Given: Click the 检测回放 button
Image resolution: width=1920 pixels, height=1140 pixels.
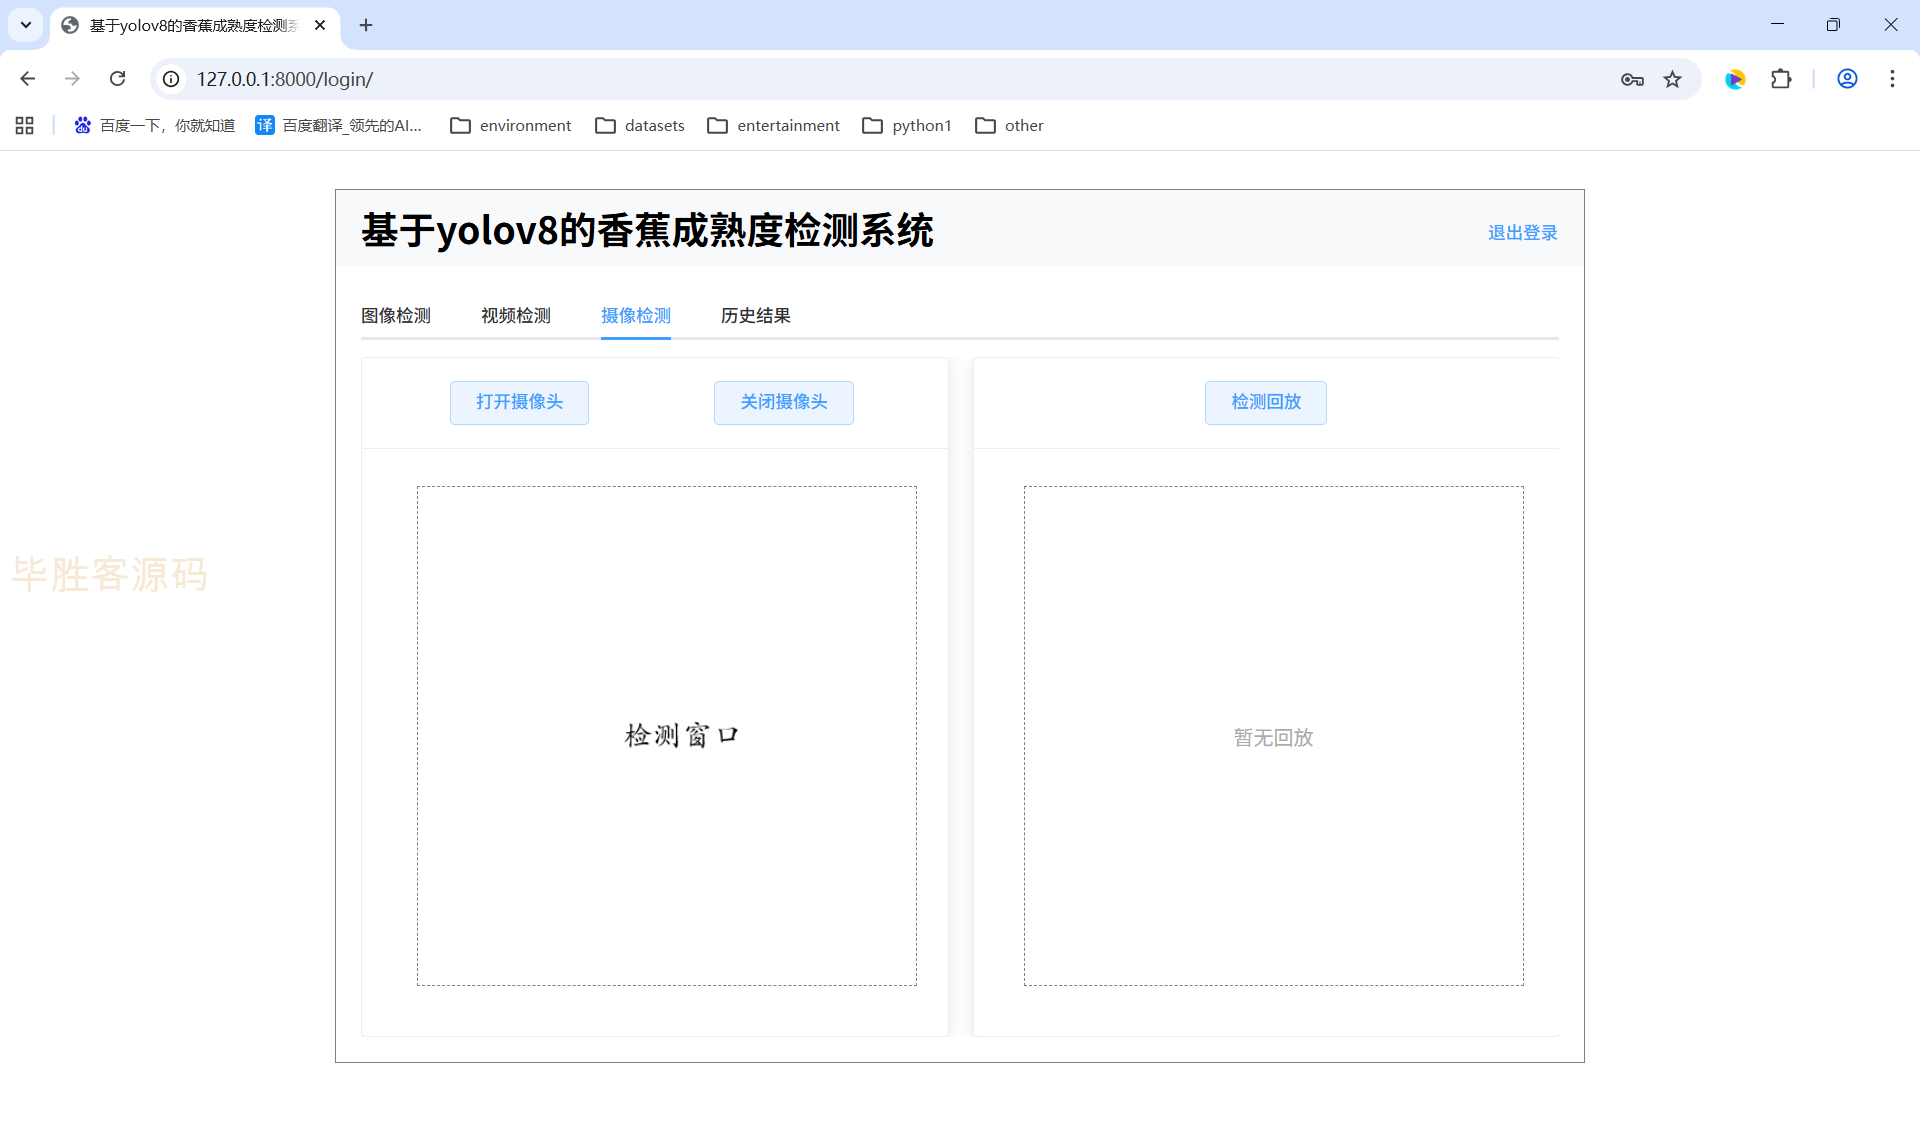Looking at the screenshot, I should pos(1265,402).
